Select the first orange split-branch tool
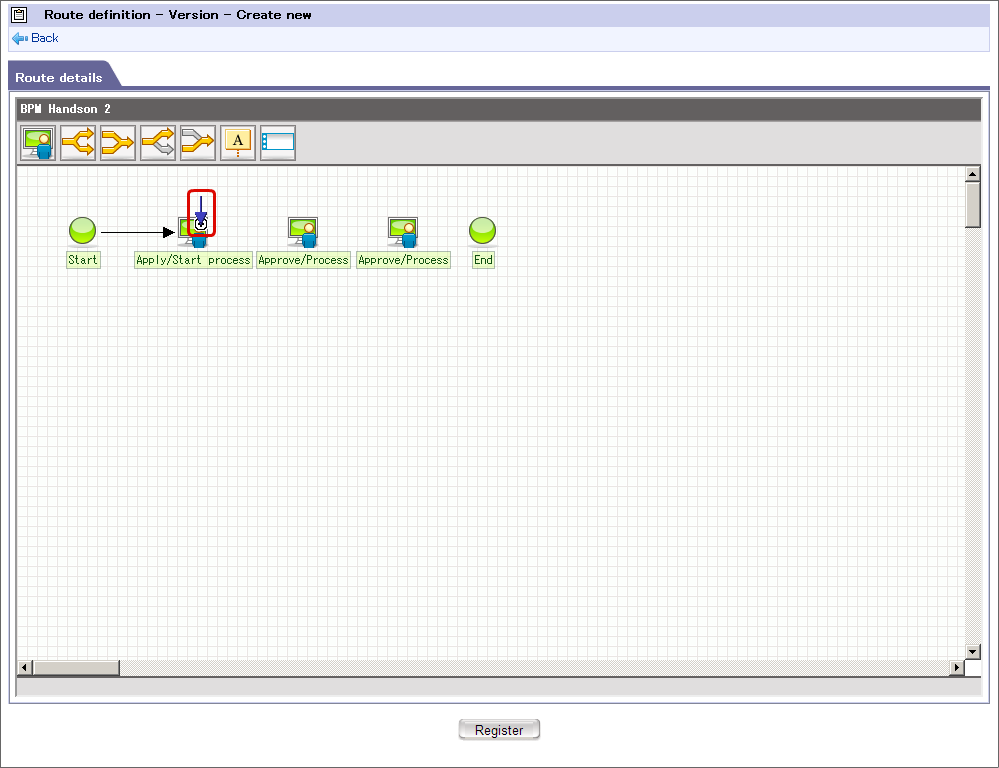This screenshot has height=768, width=999. 78,143
